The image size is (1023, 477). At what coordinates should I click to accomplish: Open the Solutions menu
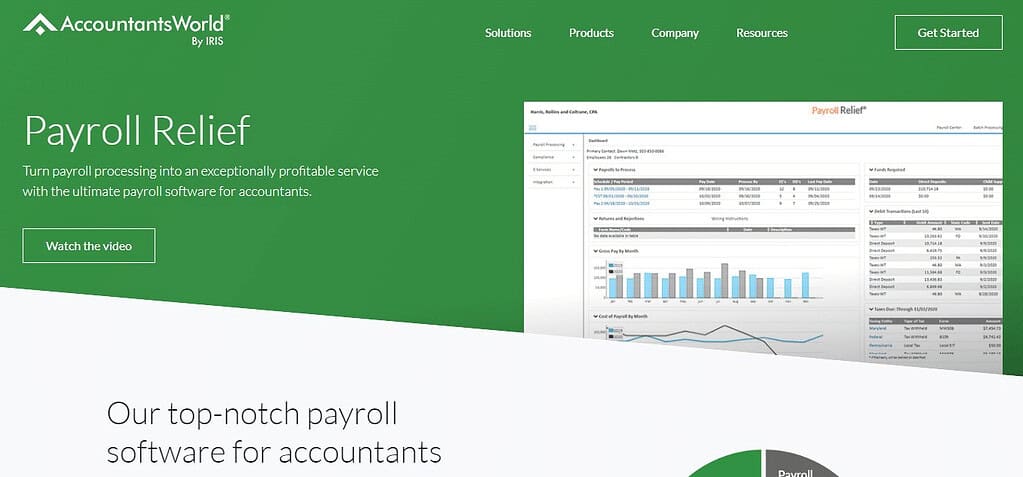click(x=508, y=33)
